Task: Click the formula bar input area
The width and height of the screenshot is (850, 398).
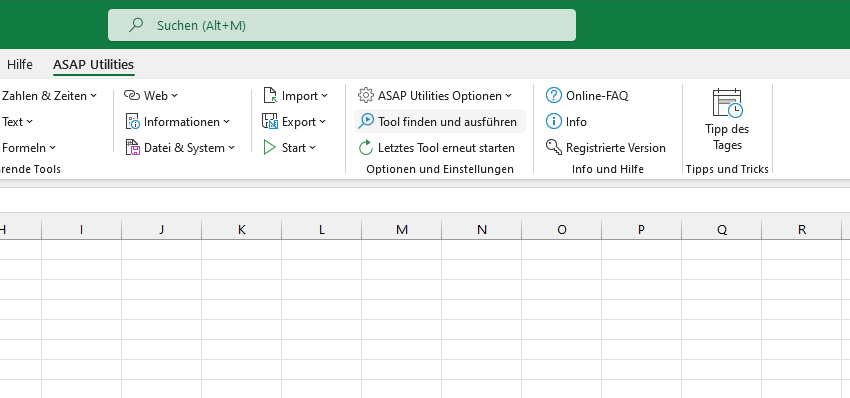Action: click(425, 200)
